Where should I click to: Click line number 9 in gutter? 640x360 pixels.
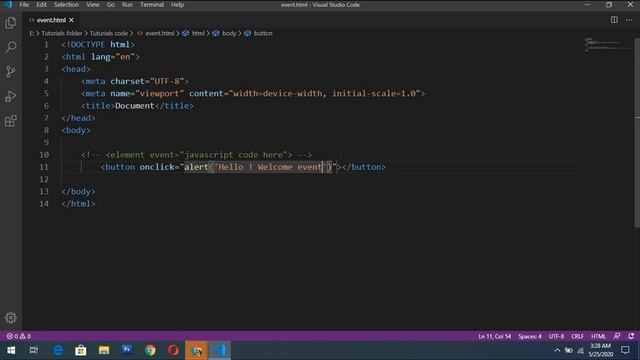pos(46,142)
